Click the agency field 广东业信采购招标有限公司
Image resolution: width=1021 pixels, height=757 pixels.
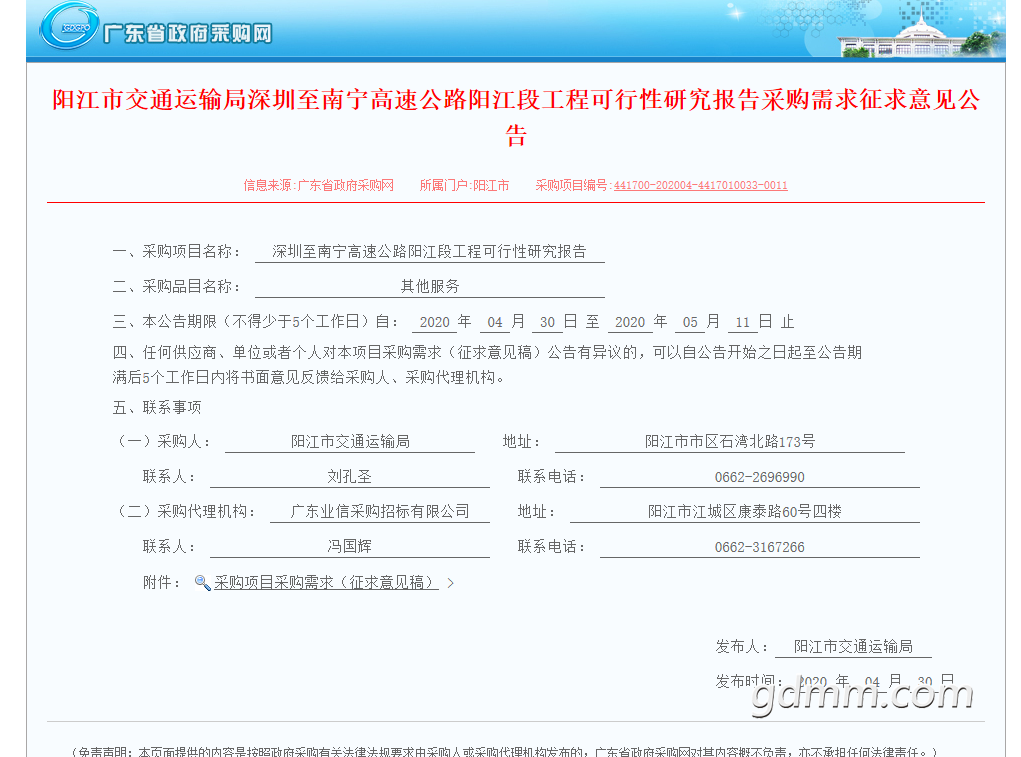pyautogui.click(x=379, y=511)
